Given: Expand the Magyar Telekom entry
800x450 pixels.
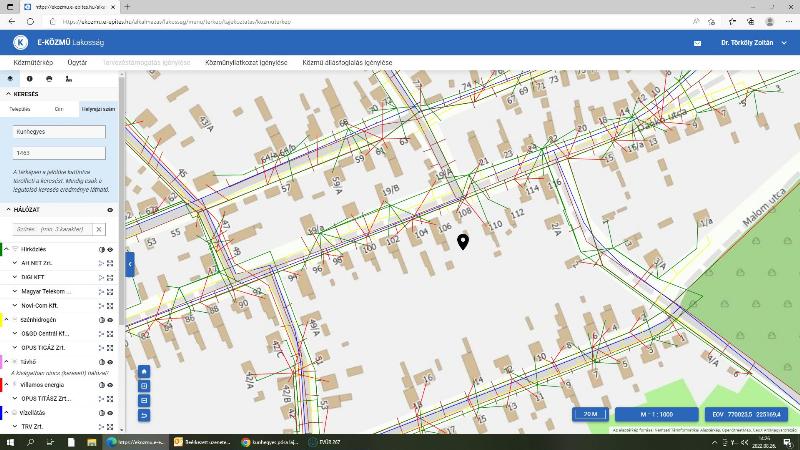Looking at the screenshot, I should (x=15, y=292).
